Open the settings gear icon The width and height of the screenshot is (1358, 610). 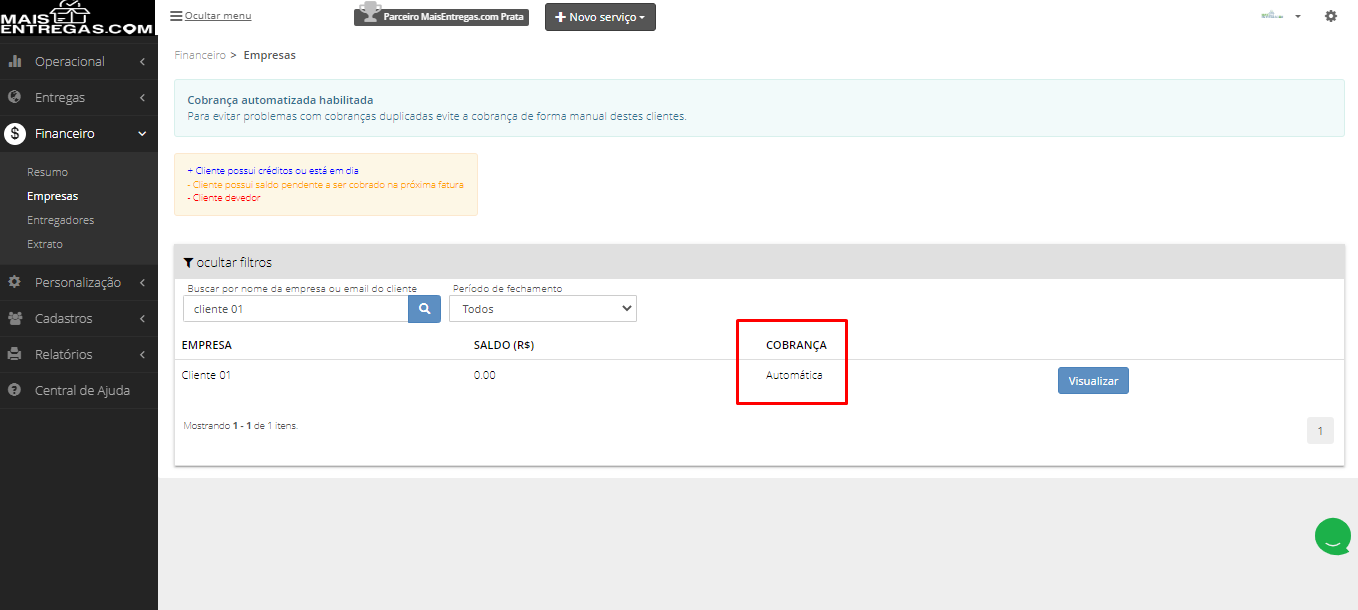(x=1330, y=16)
